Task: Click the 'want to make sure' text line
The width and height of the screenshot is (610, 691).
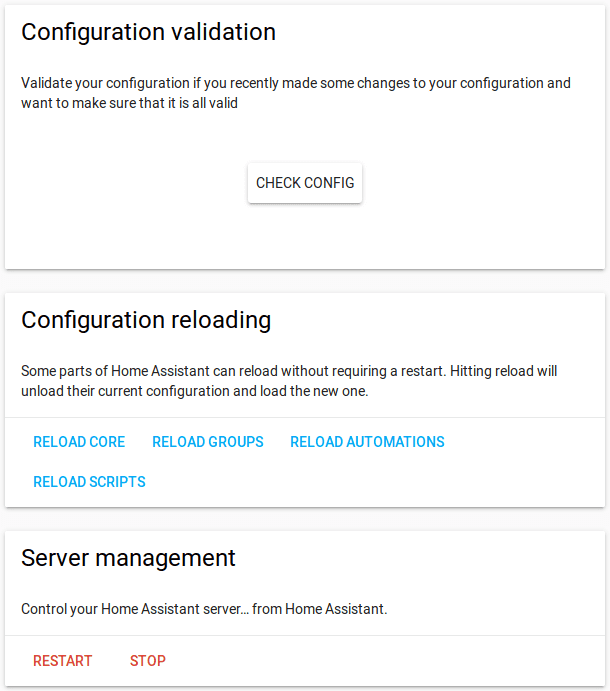Action: coord(129,102)
